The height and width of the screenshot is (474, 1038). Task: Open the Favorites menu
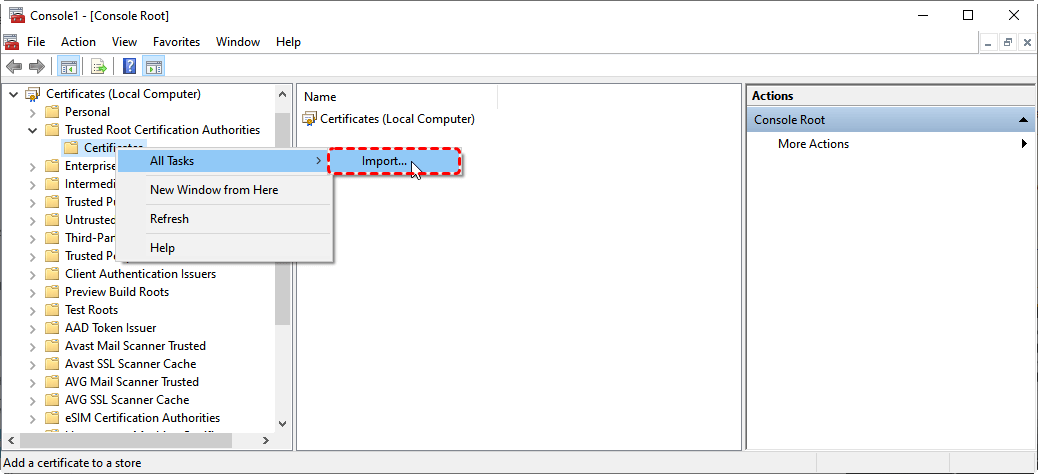176,42
